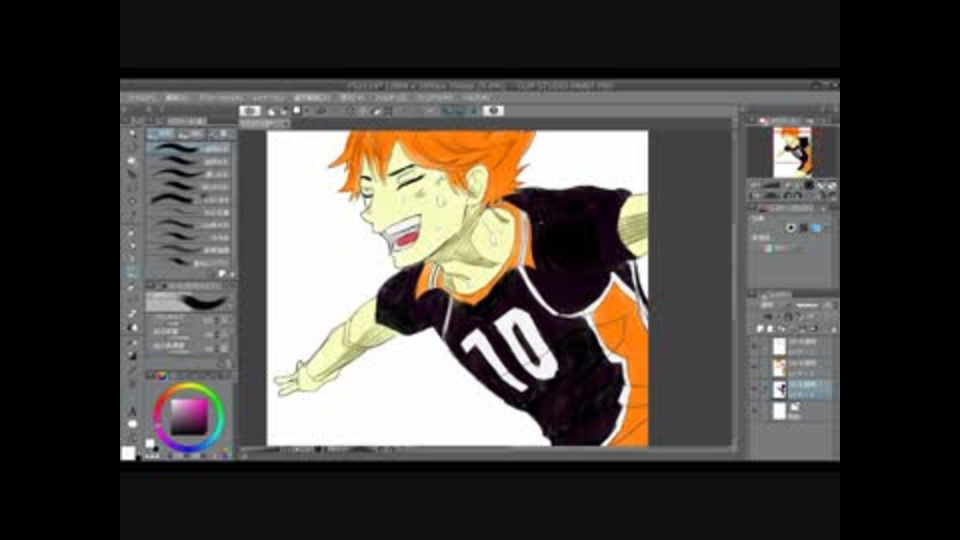Select the Balloon tool with the white speech bubble icon
The width and height of the screenshot is (960, 540).
coord(132,424)
